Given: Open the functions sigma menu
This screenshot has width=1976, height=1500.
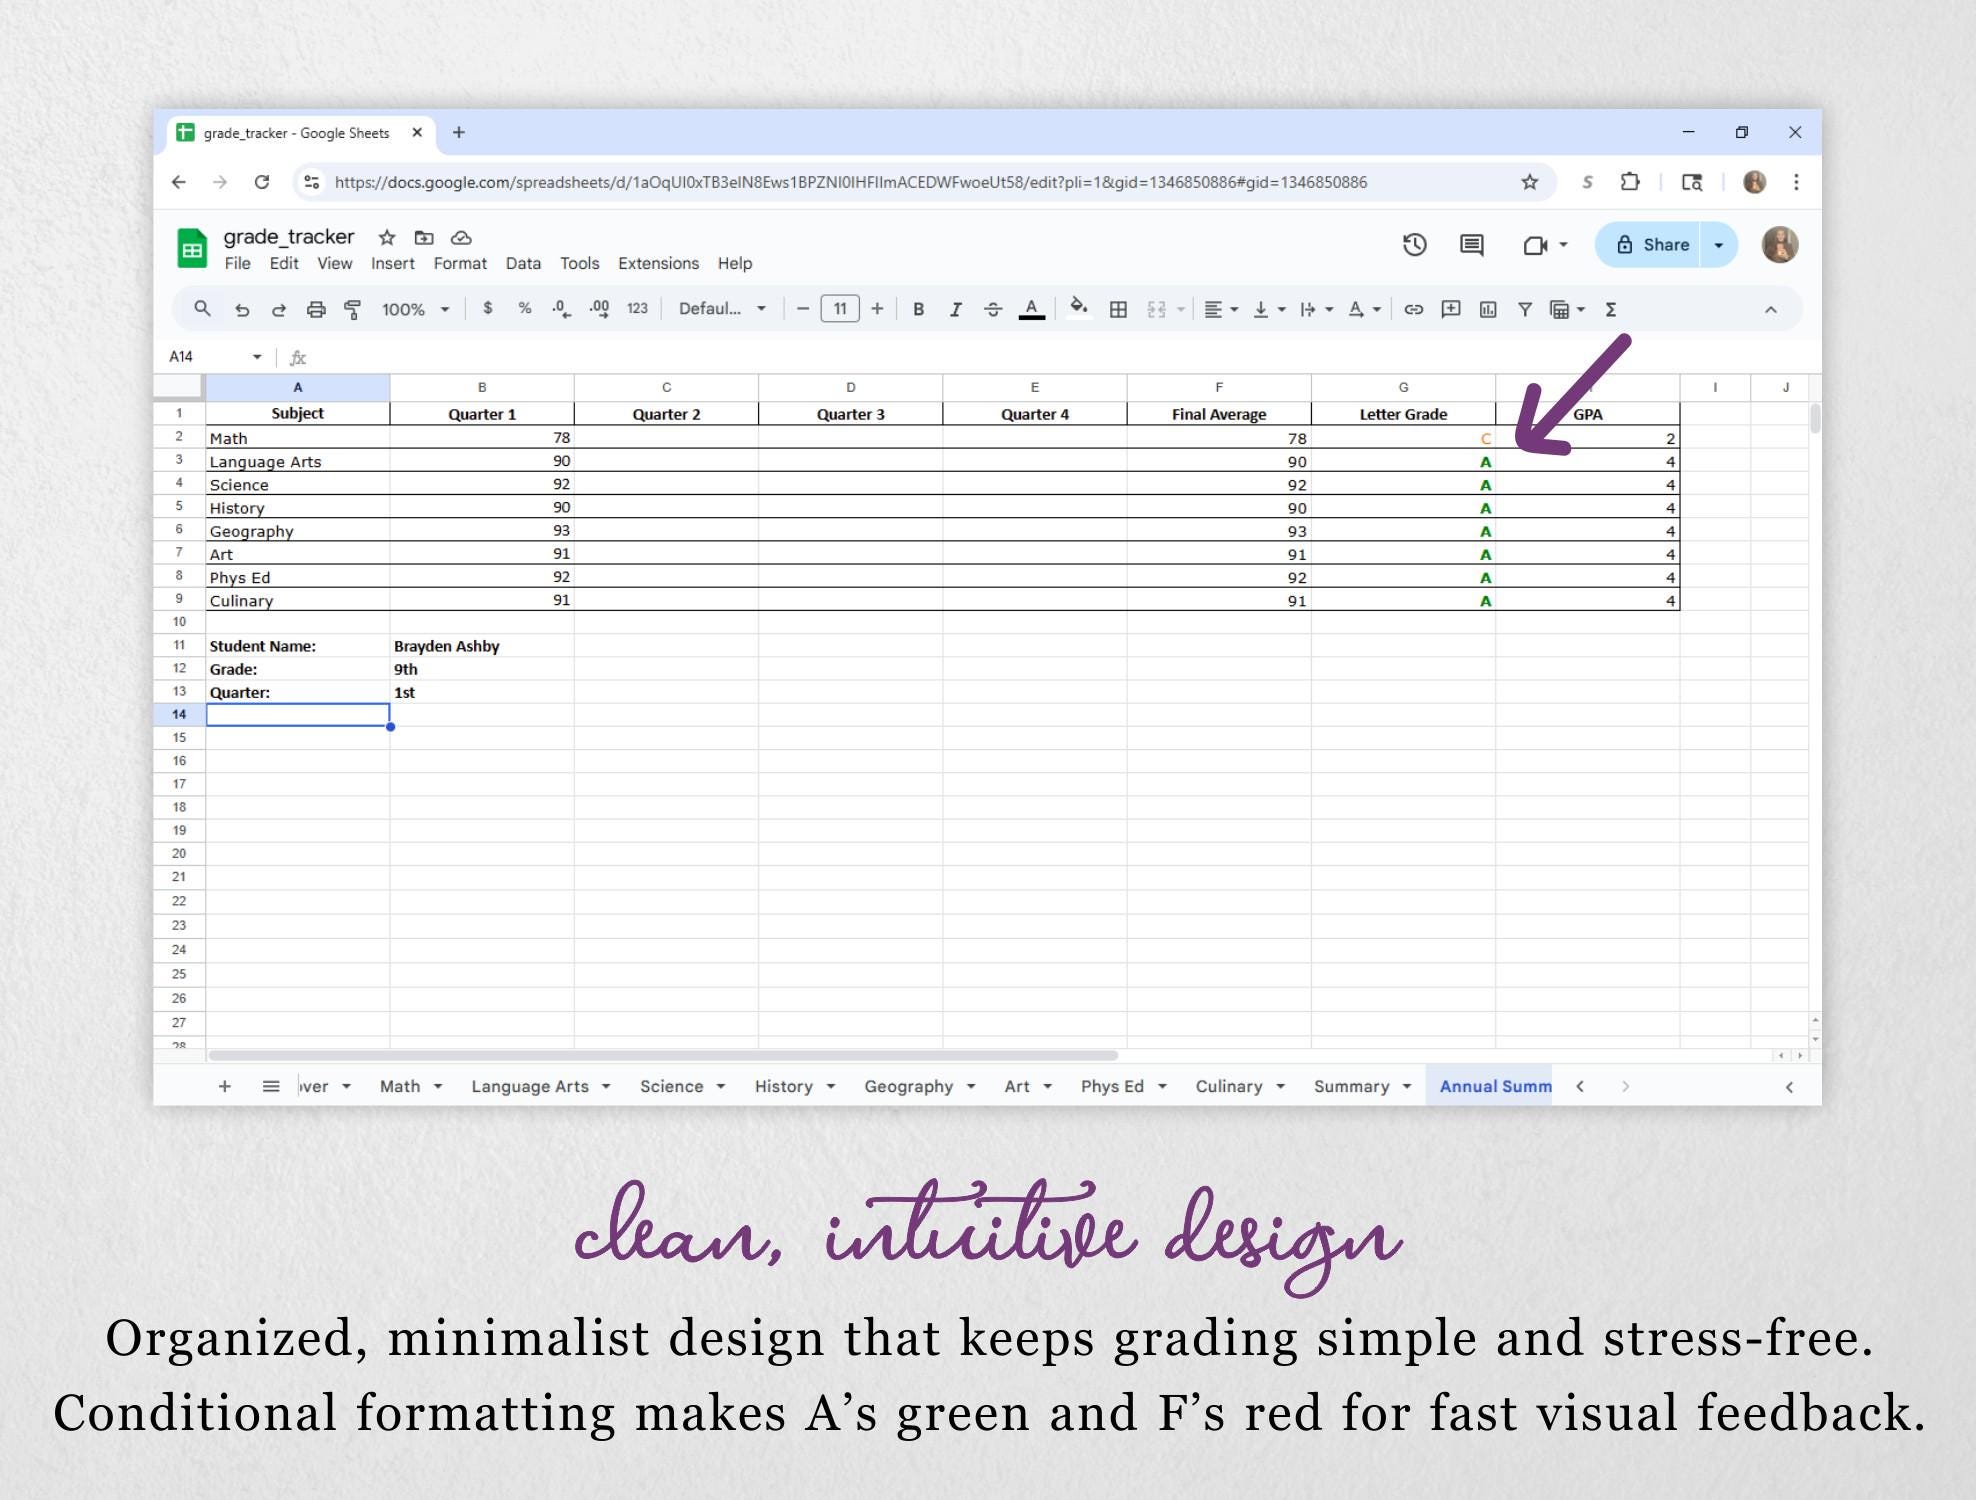Looking at the screenshot, I should 1611,310.
